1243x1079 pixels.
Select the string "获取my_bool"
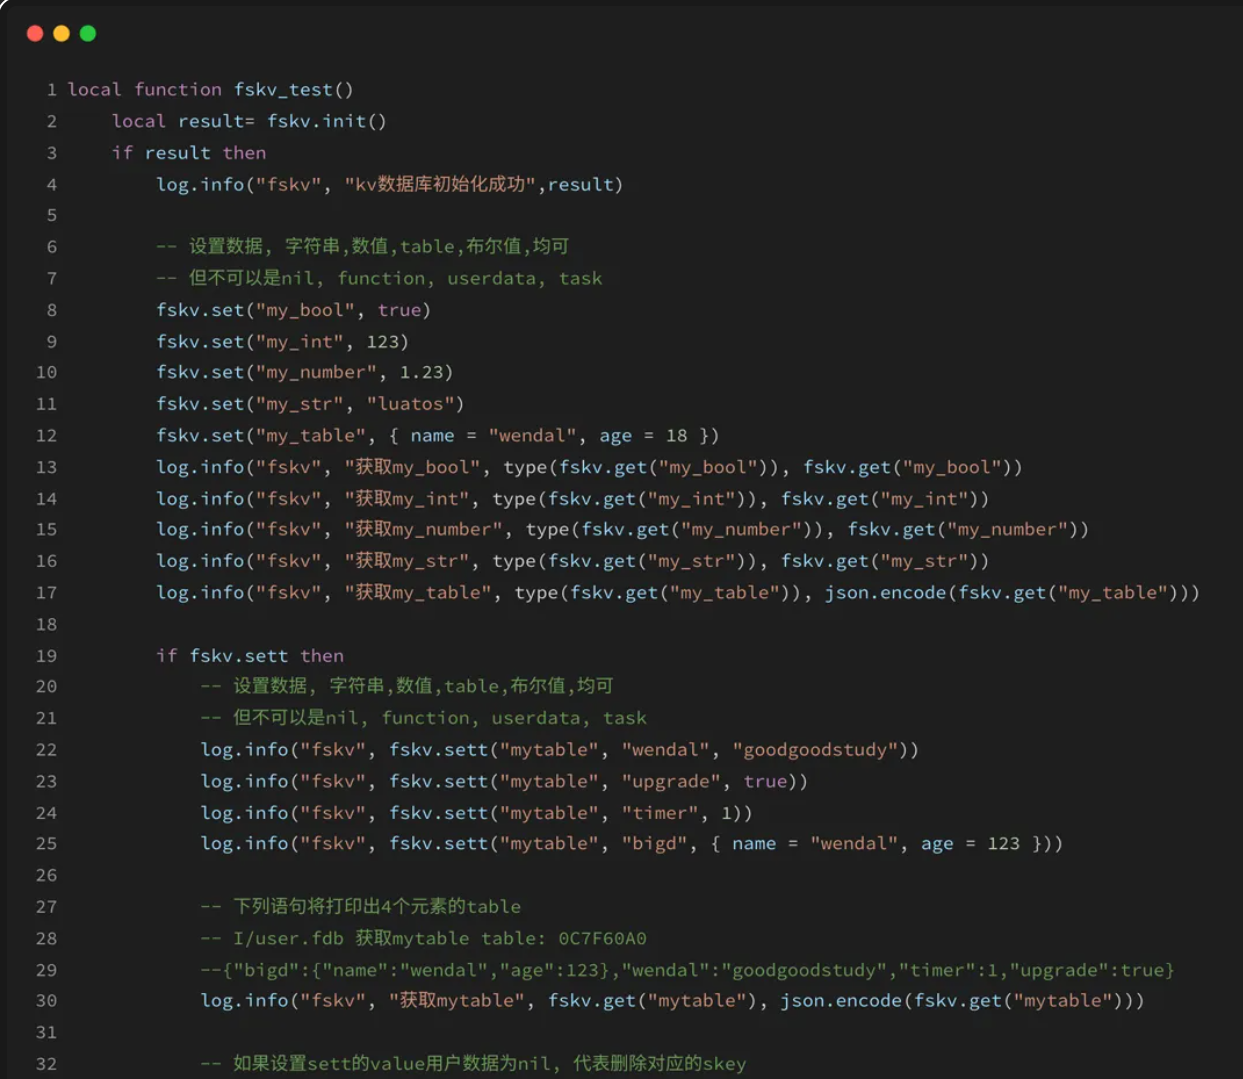tap(411, 467)
